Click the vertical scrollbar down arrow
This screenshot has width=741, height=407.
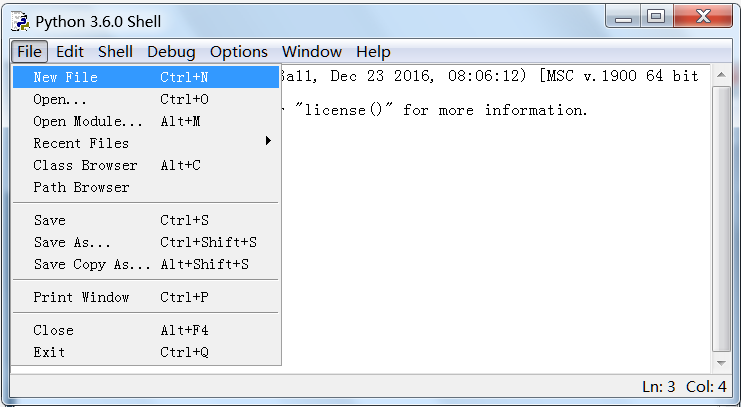tap(721, 362)
